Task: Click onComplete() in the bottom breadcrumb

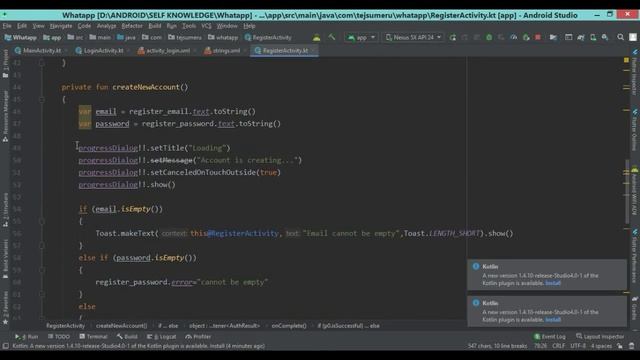Action: point(289,326)
